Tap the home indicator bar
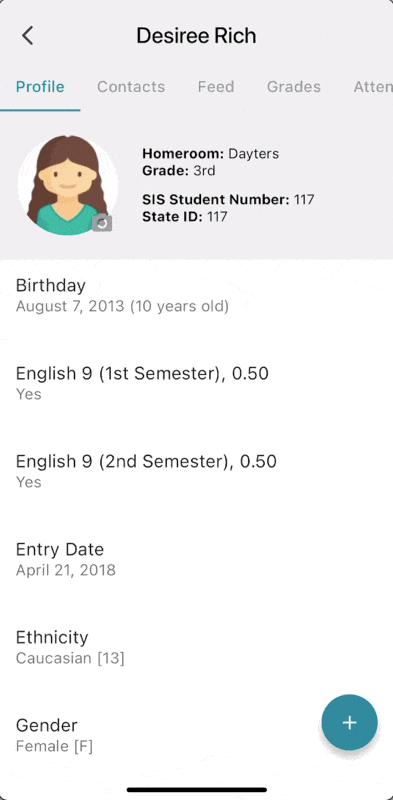Viewport: 393px width, 800px height. [x=196, y=790]
